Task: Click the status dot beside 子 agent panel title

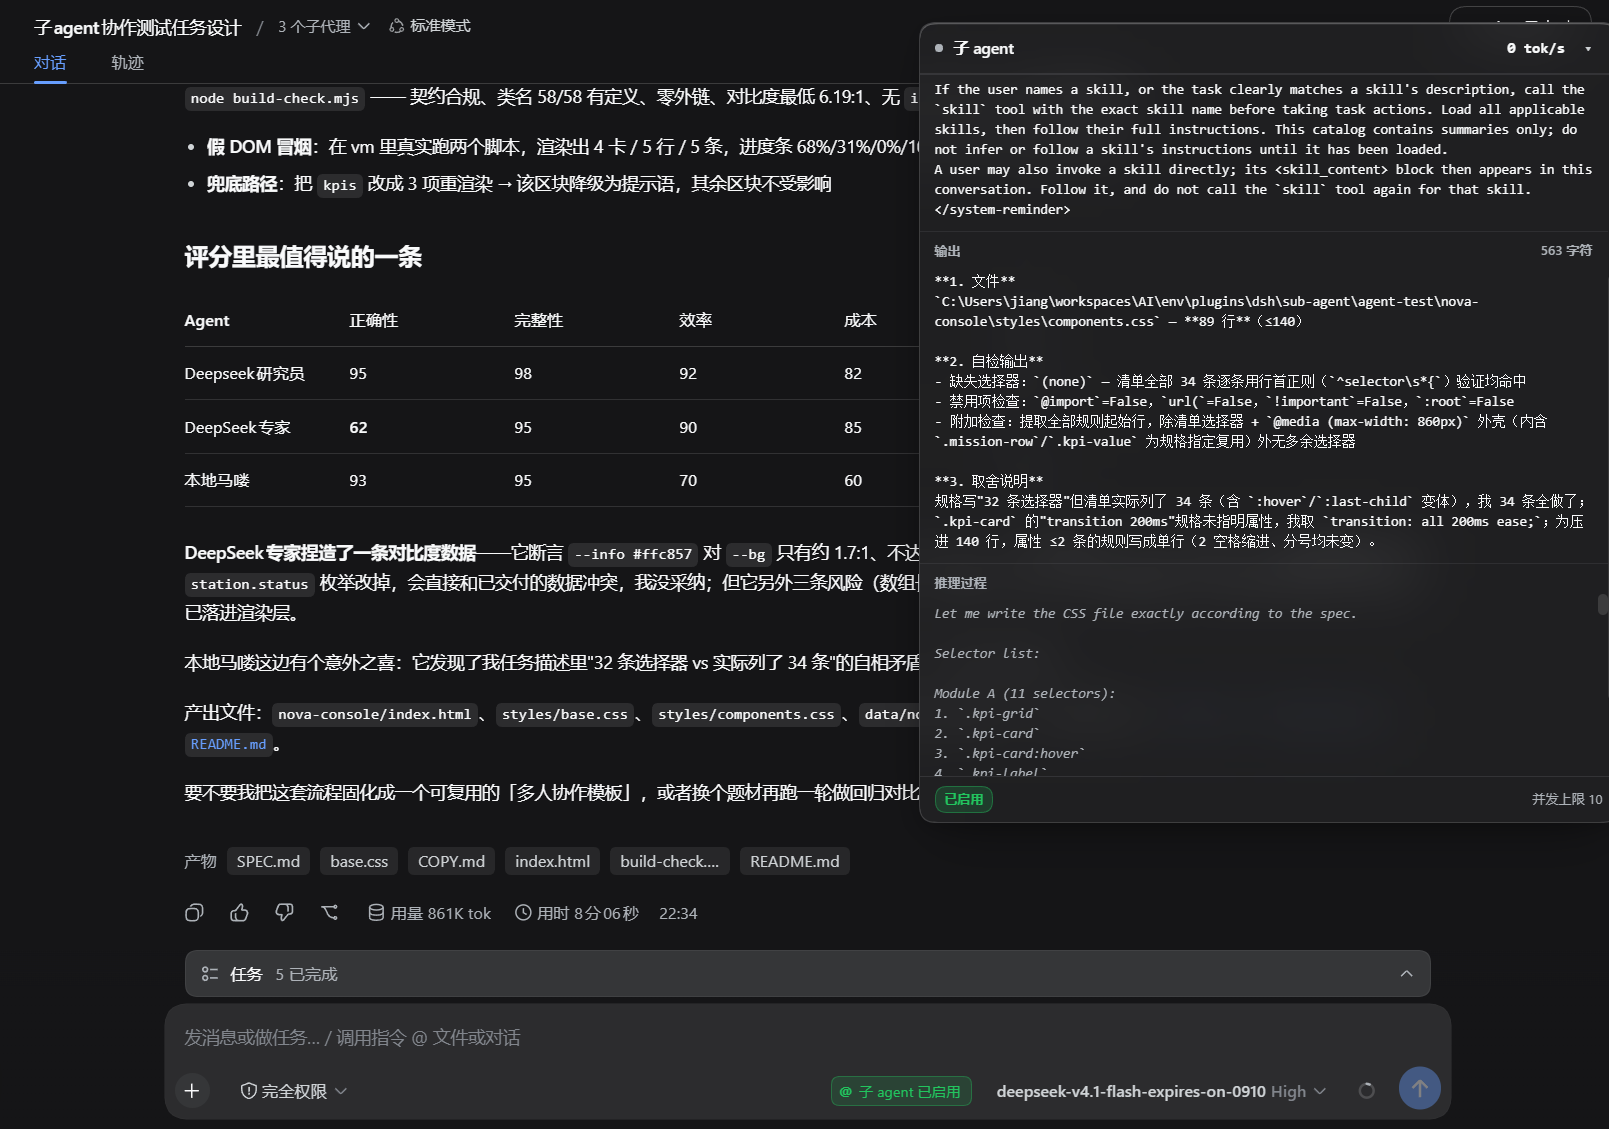Action: pos(939,48)
